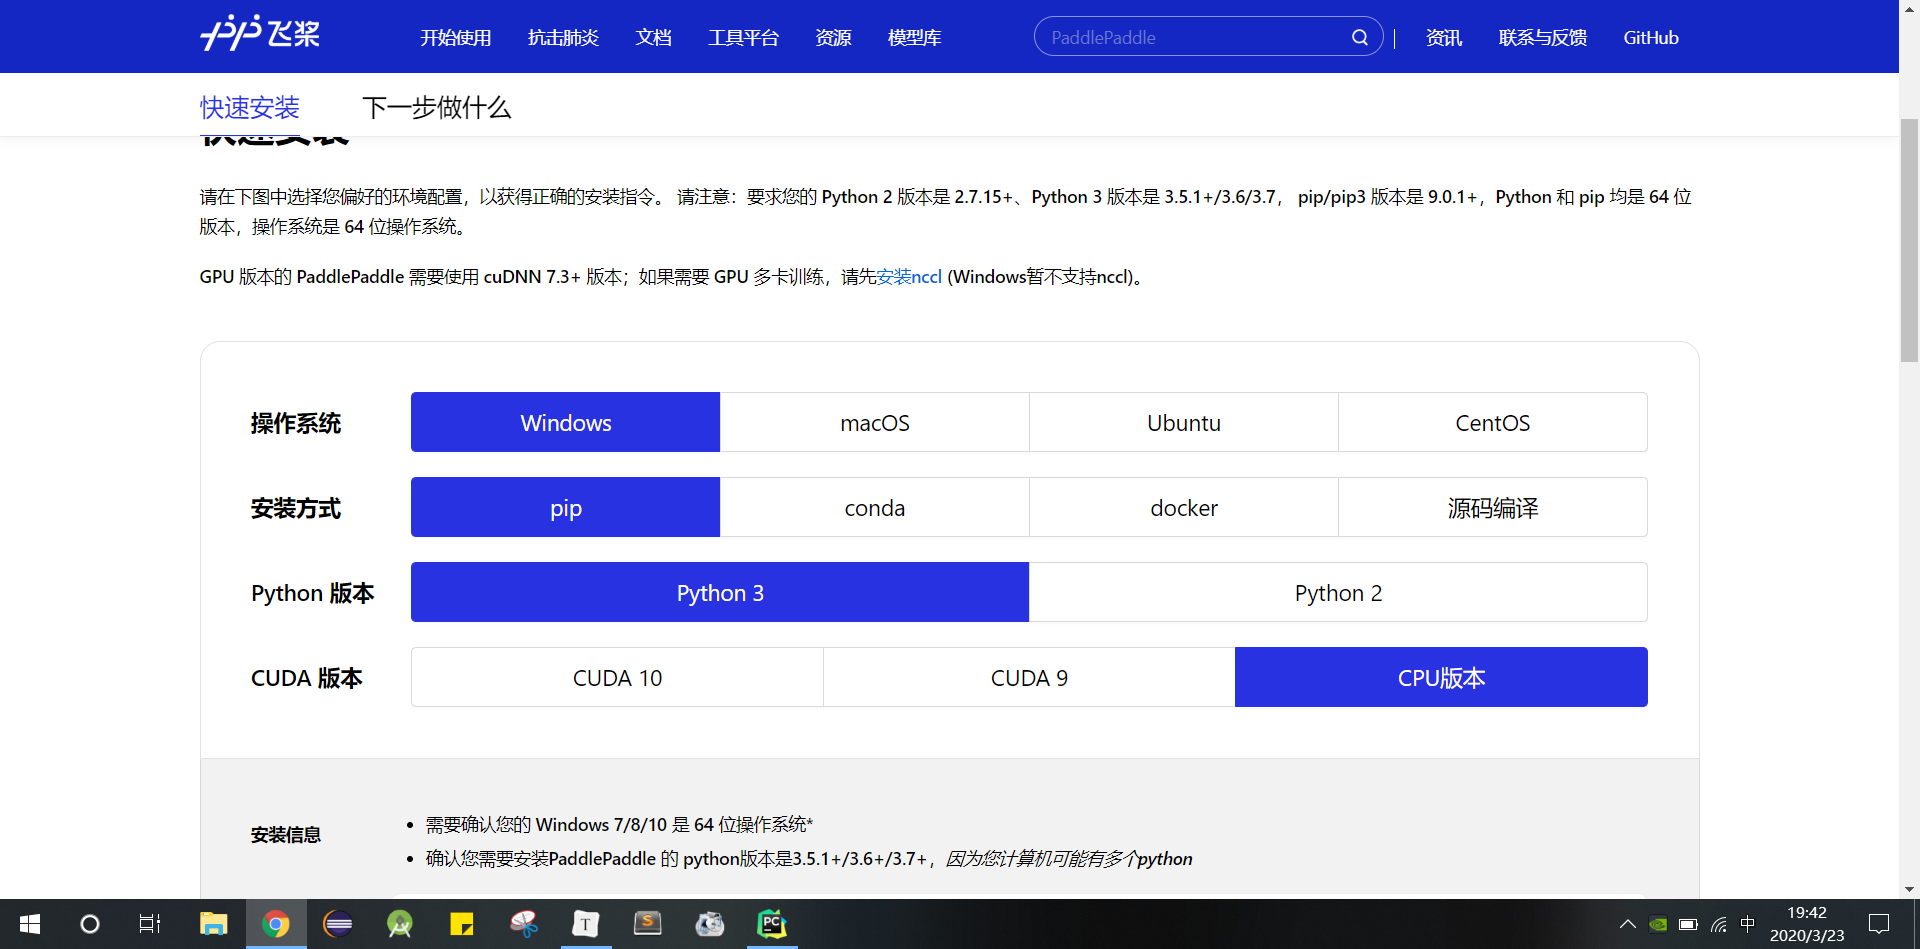The width and height of the screenshot is (1920, 949).
Task: Select macOS as the operating system
Action: coord(874,422)
